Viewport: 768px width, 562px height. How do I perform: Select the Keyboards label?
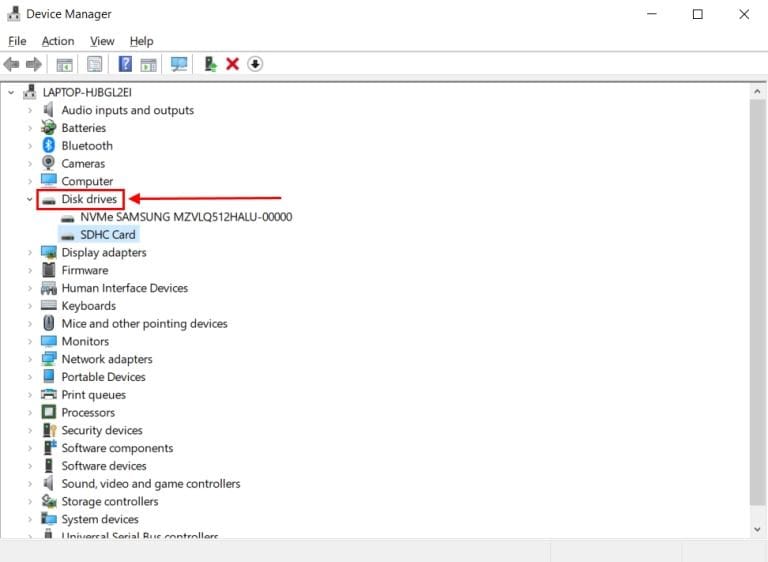(x=89, y=306)
